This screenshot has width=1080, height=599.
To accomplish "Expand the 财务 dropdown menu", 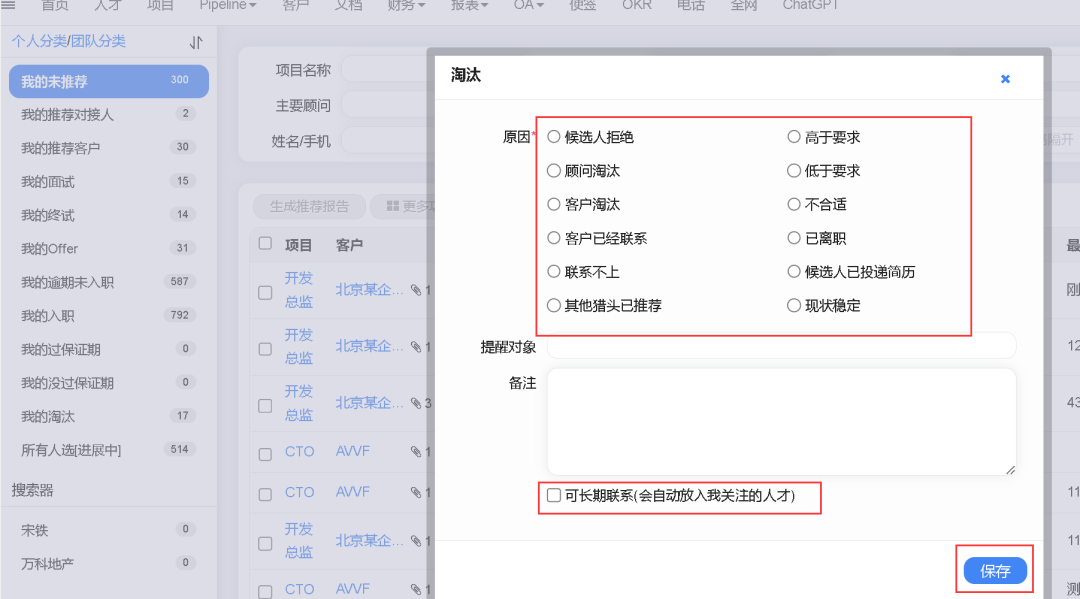I will click(x=406, y=6).
